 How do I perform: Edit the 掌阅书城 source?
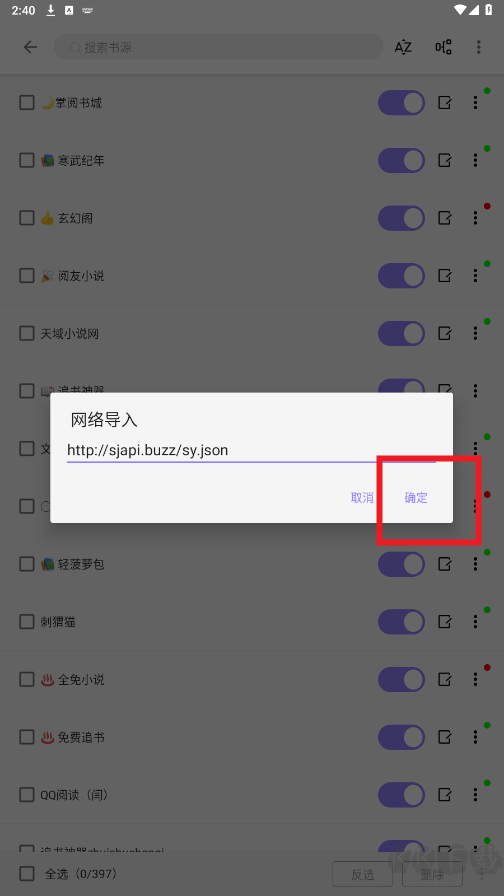pyautogui.click(x=445, y=103)
